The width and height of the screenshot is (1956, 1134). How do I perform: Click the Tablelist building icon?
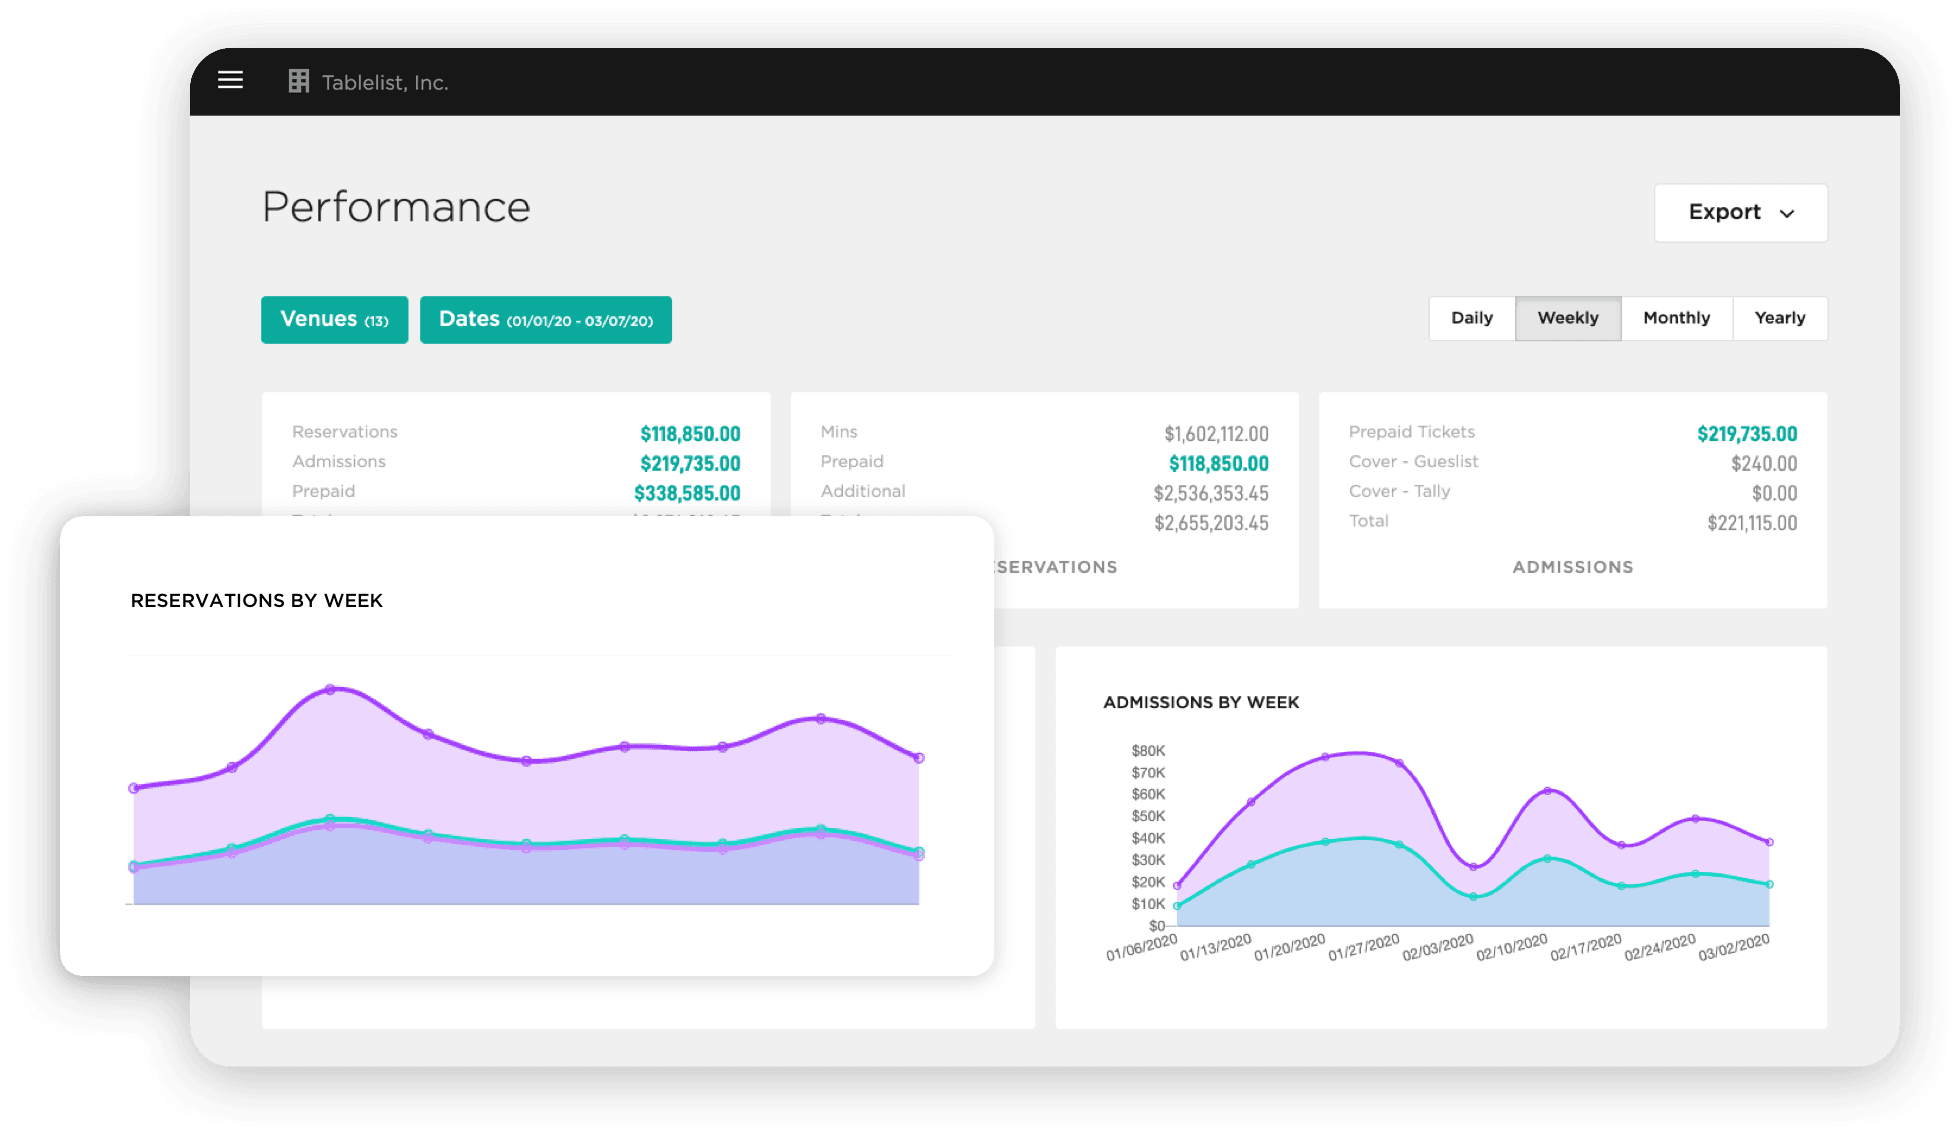[x=299, y=80]
